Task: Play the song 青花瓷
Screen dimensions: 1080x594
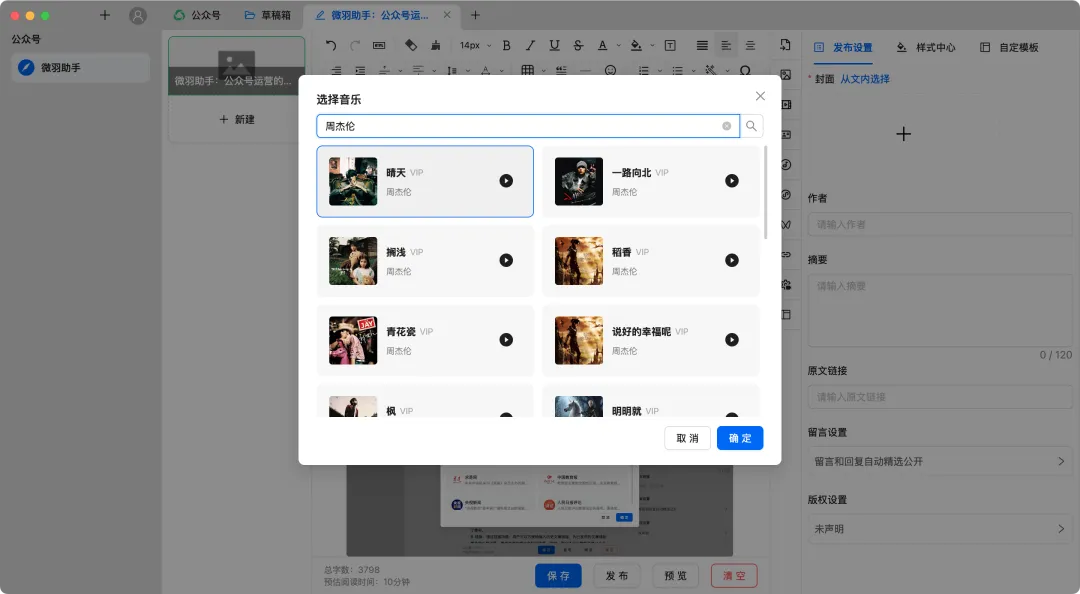Action: pos(506,340)
